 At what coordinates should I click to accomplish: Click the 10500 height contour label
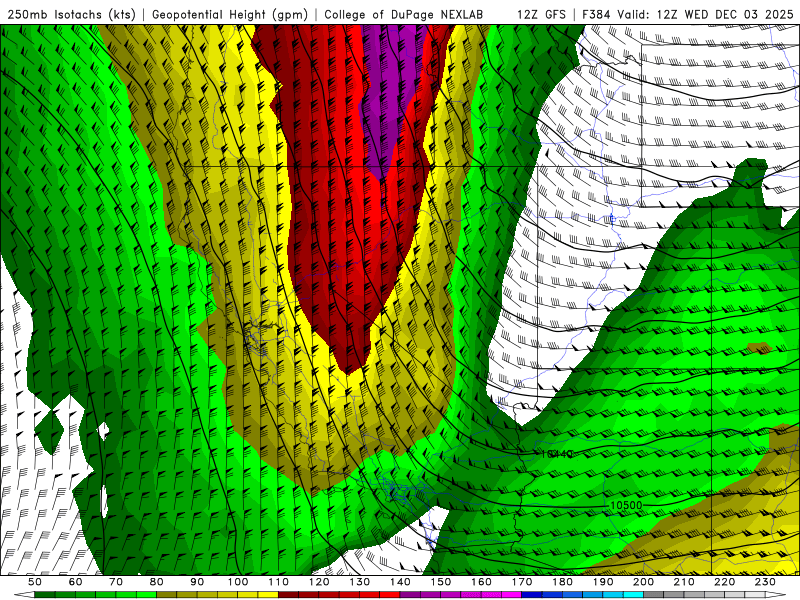(626, 505)
